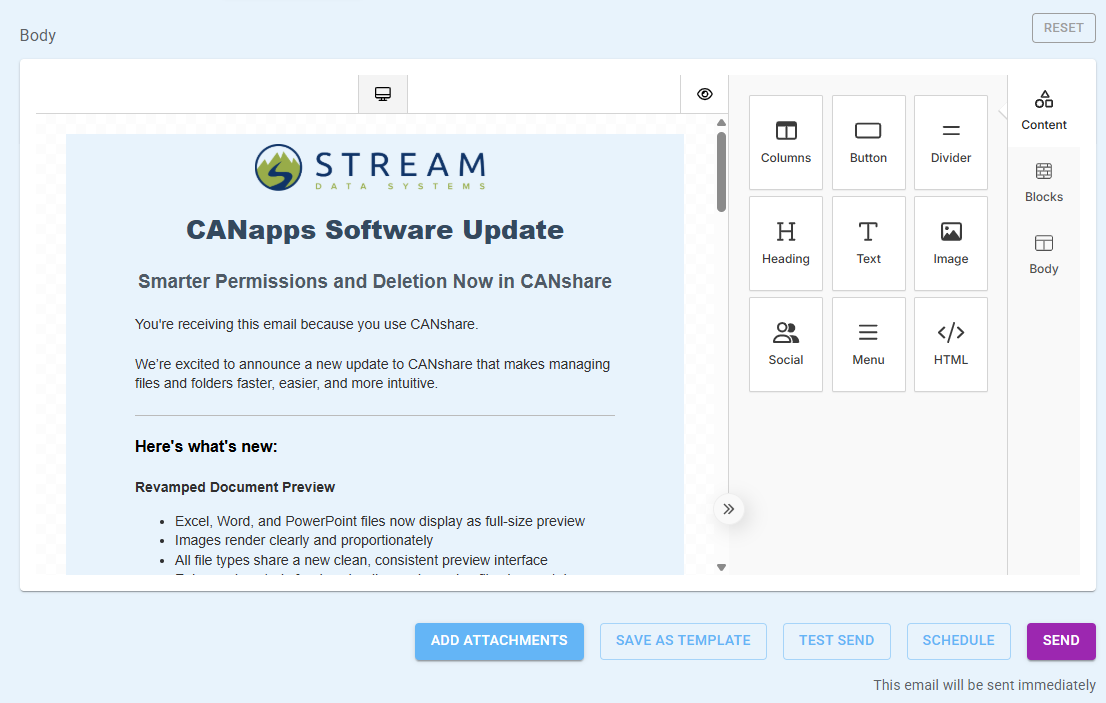Viewport: 1106px width, 703px height.
Task: Toggle desktop preview mode
Action: click(382, 93)
